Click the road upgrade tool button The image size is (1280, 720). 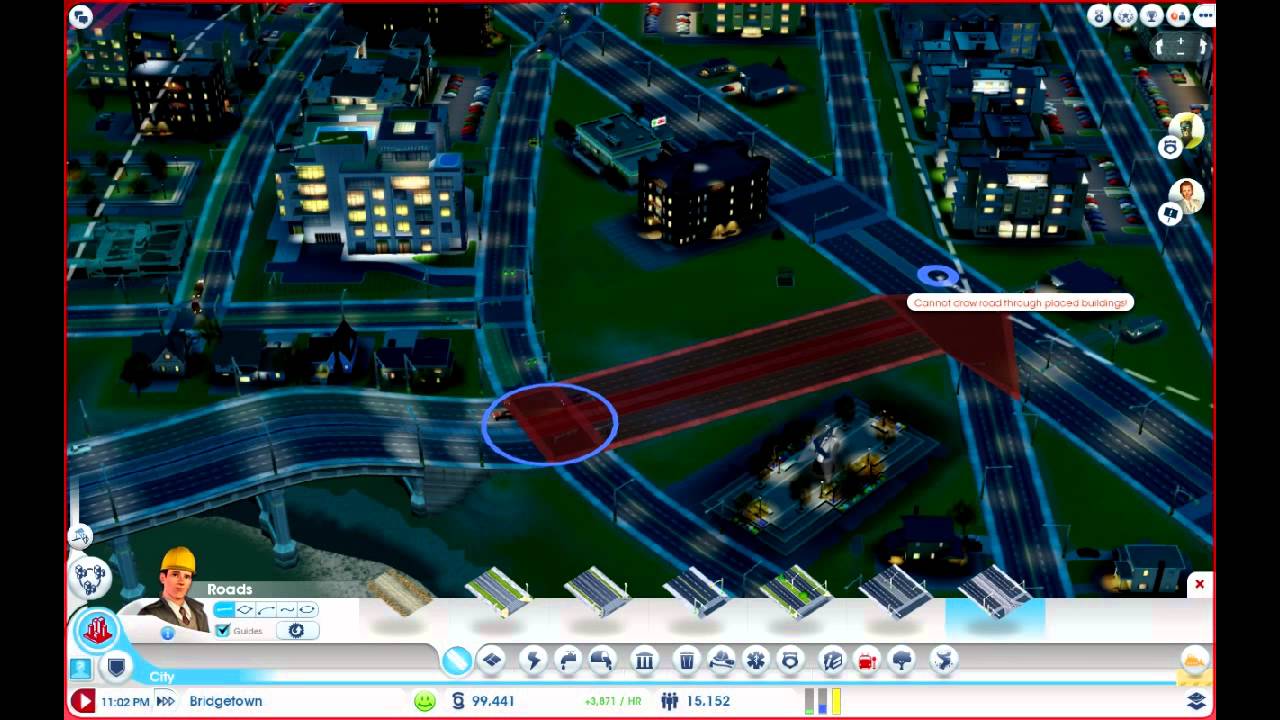(296, 630)
